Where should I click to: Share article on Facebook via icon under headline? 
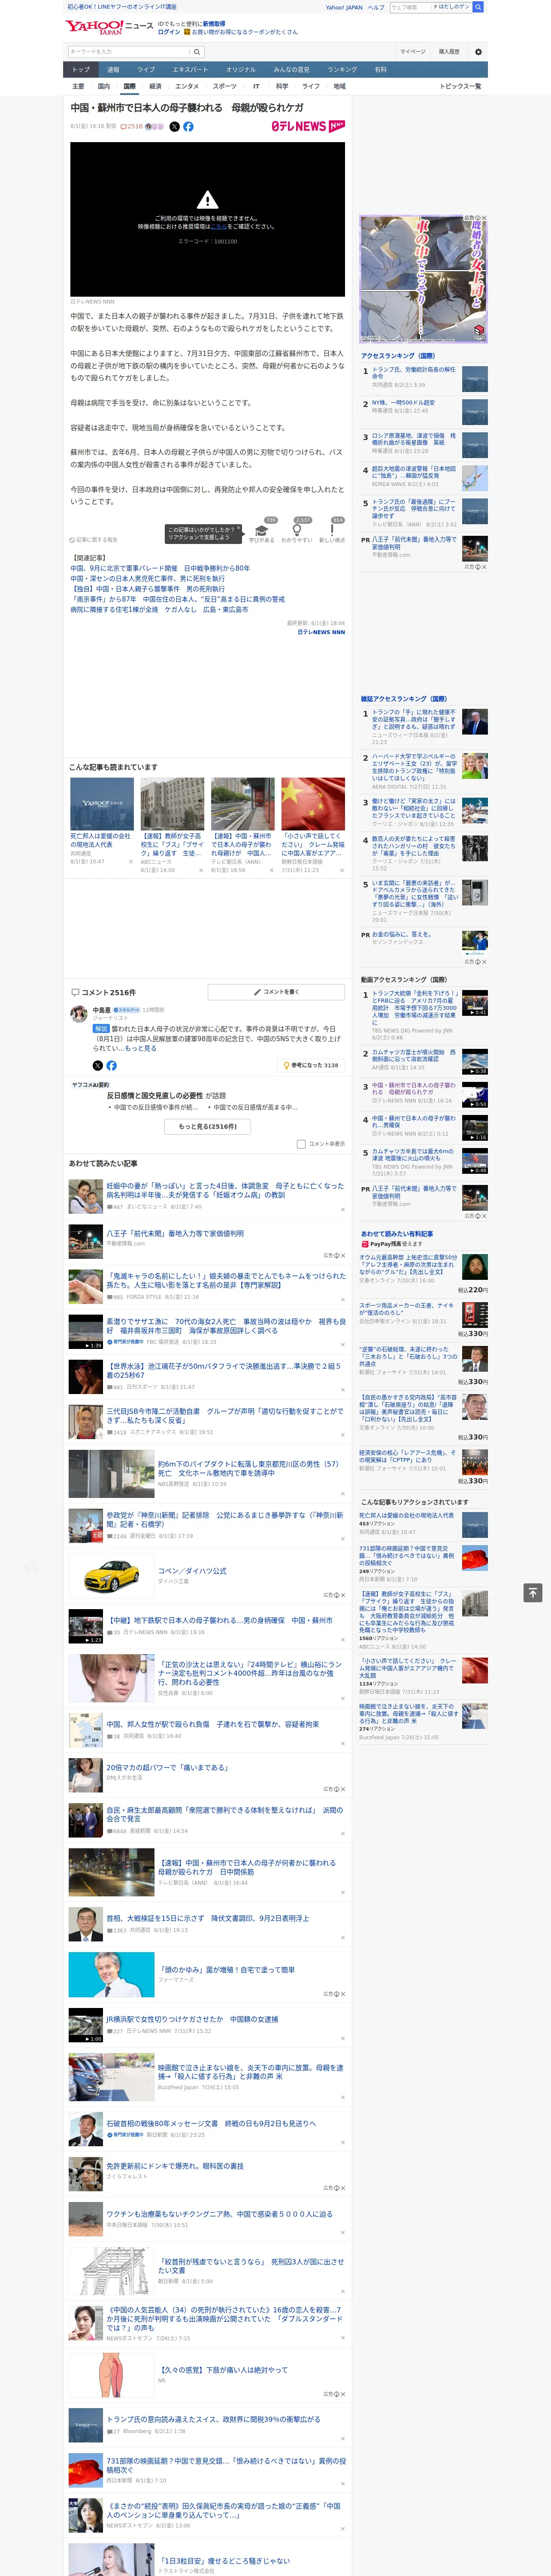coord(188,127)
